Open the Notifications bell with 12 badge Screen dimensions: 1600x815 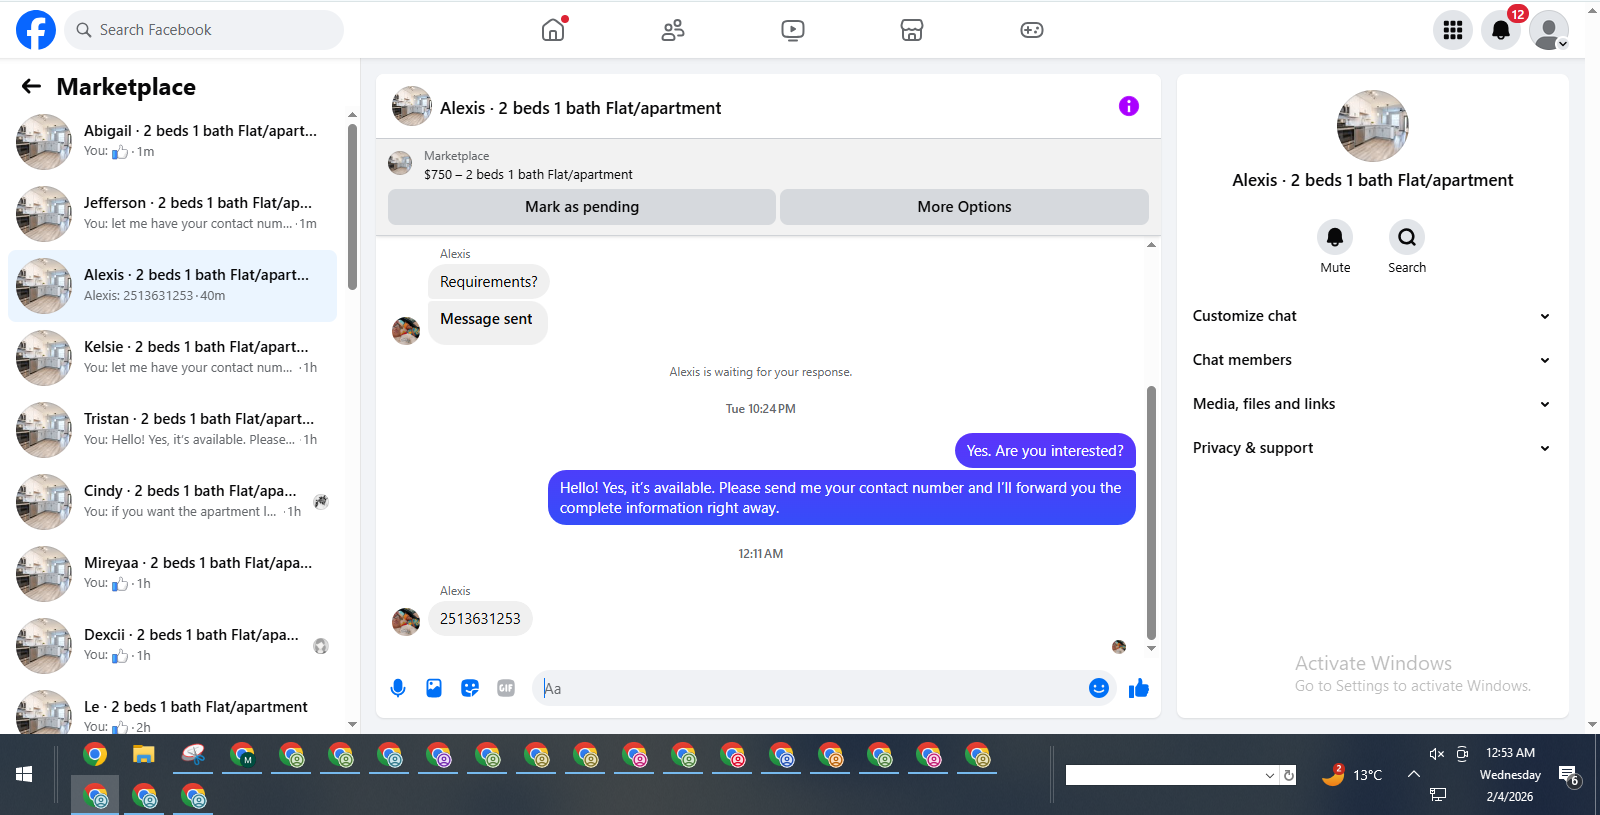coord(1501,30)
